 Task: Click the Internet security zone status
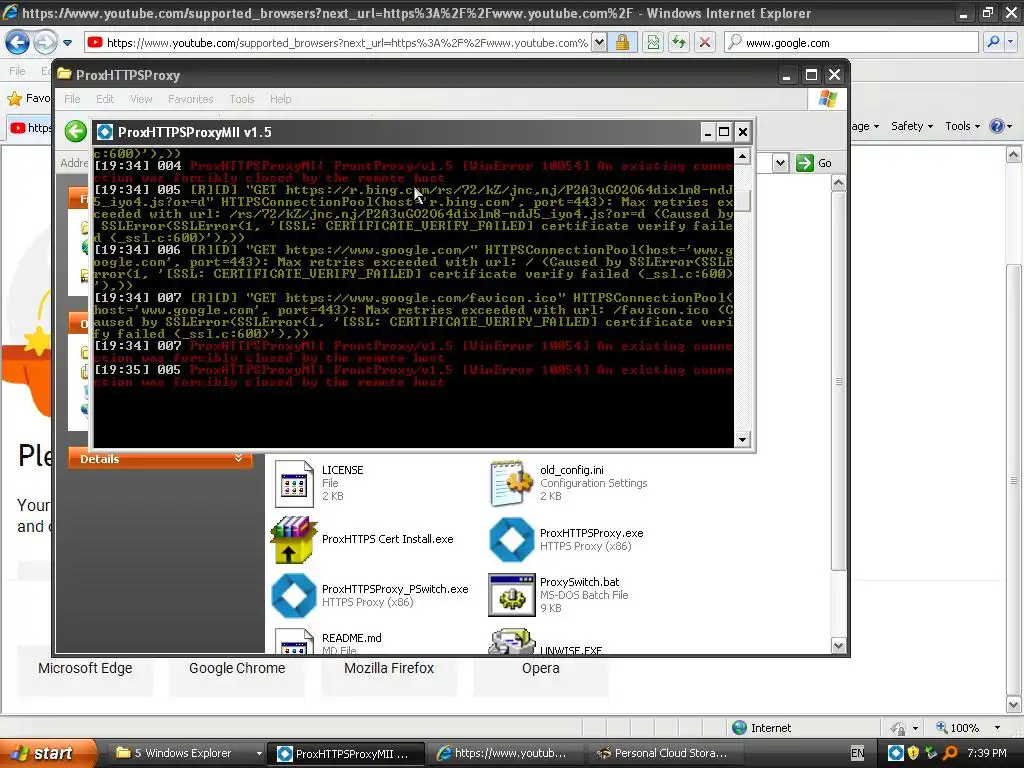761,728
